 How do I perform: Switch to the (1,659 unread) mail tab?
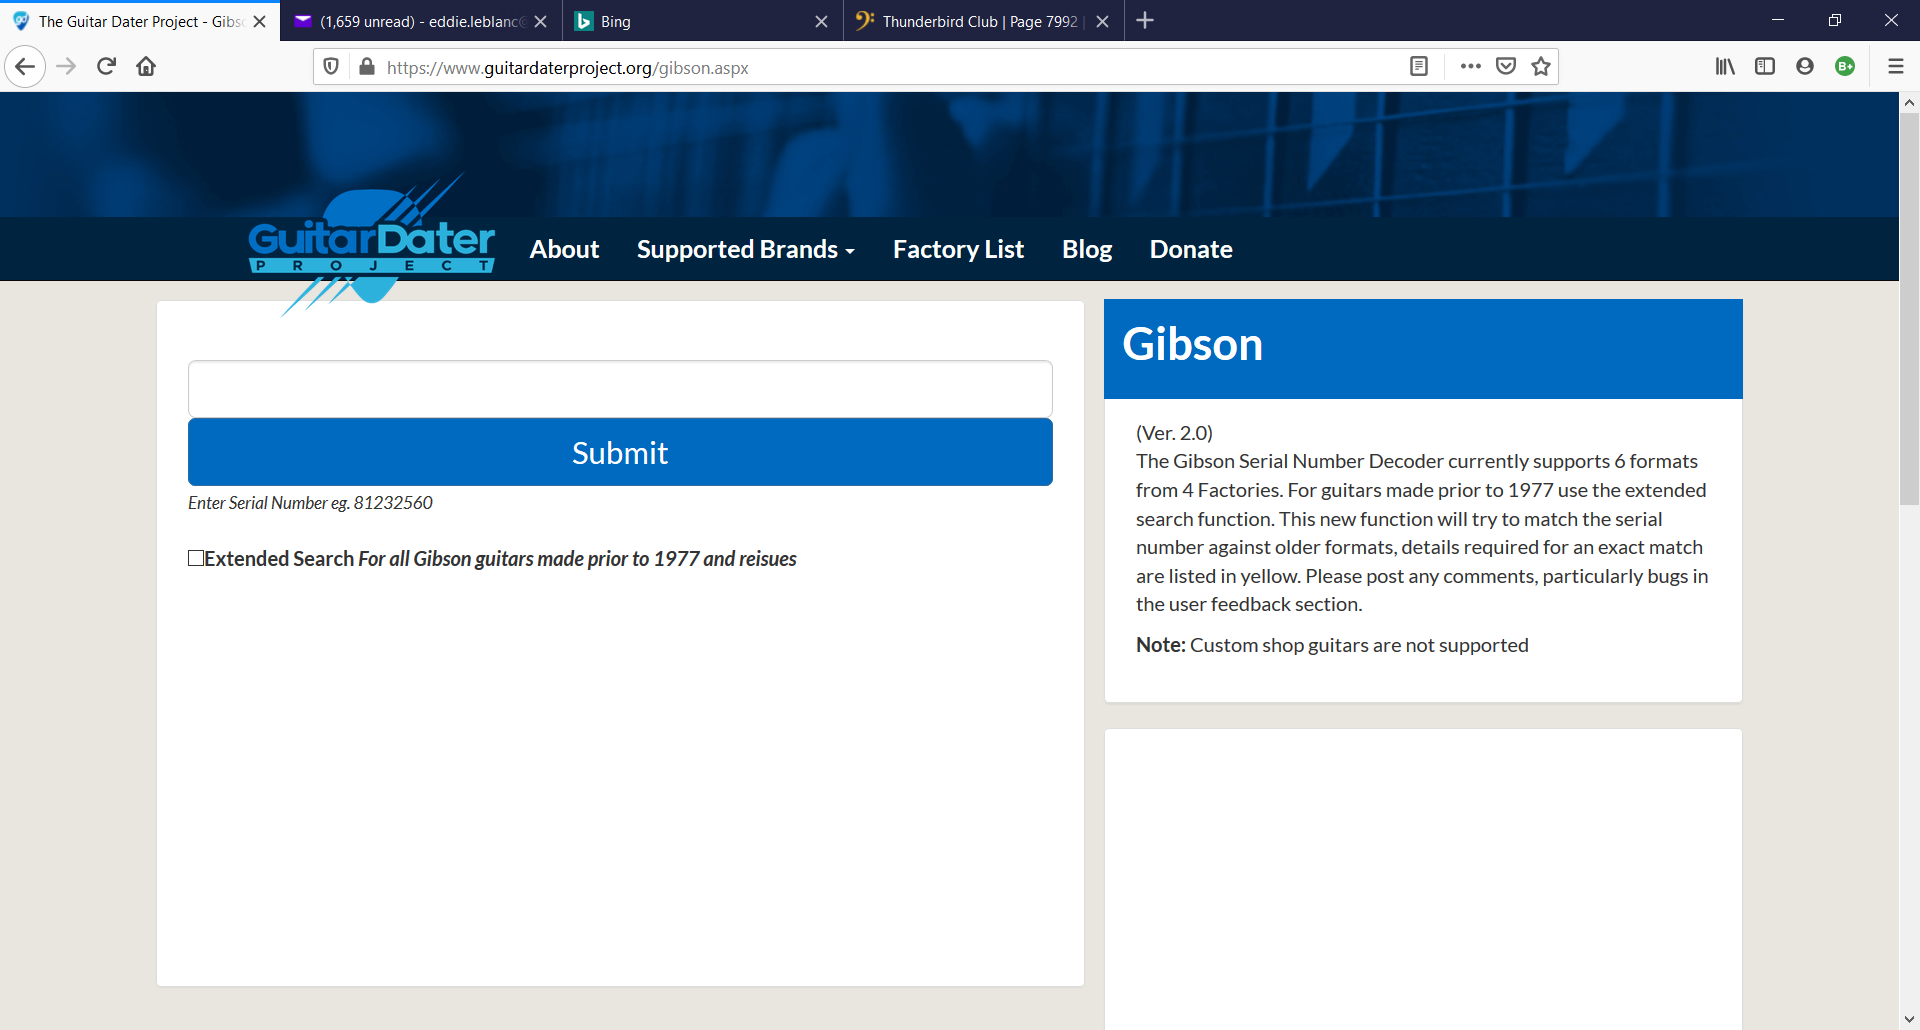pyautogui.click(x=421, y=21)
